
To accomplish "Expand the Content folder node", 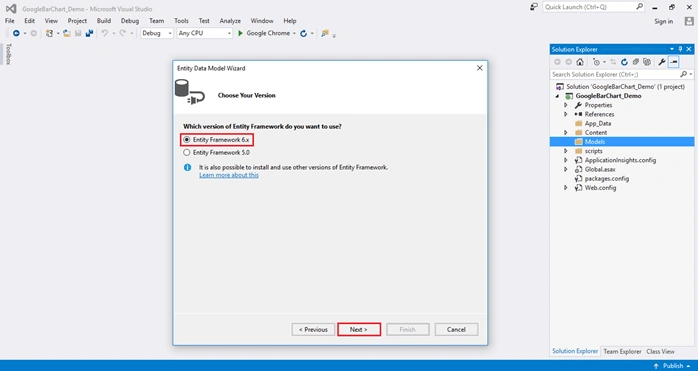I will [x=566, y=133].
